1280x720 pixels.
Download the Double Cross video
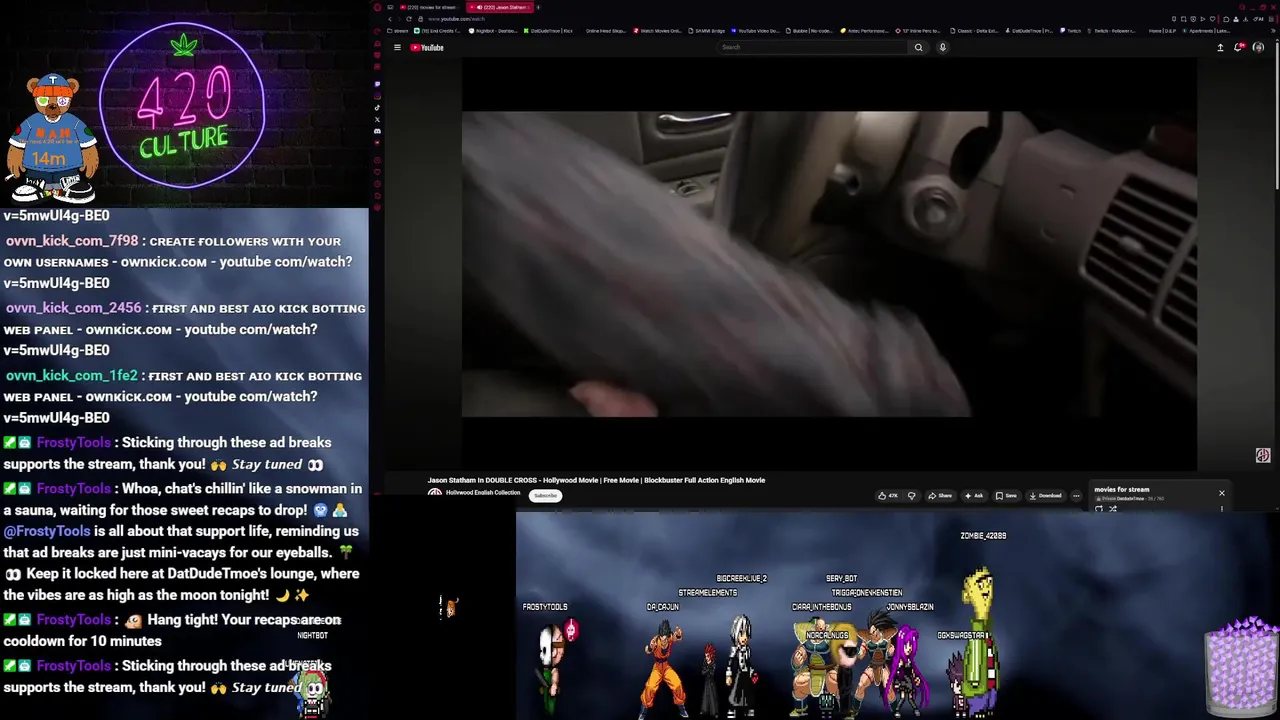coord(1045,496)
